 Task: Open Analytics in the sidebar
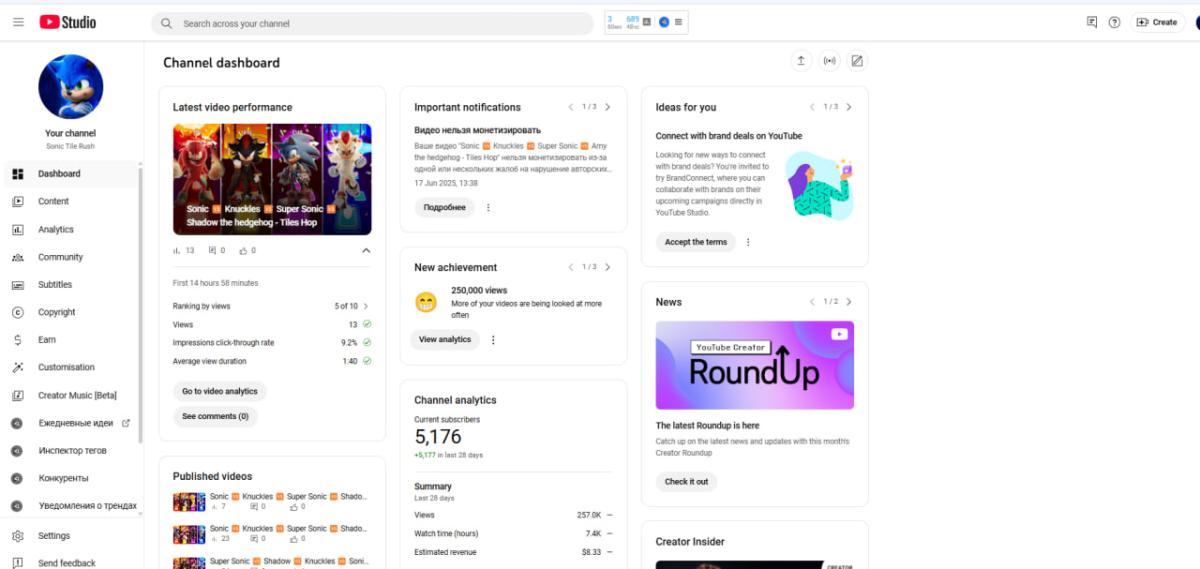click(x=71, y=229)
